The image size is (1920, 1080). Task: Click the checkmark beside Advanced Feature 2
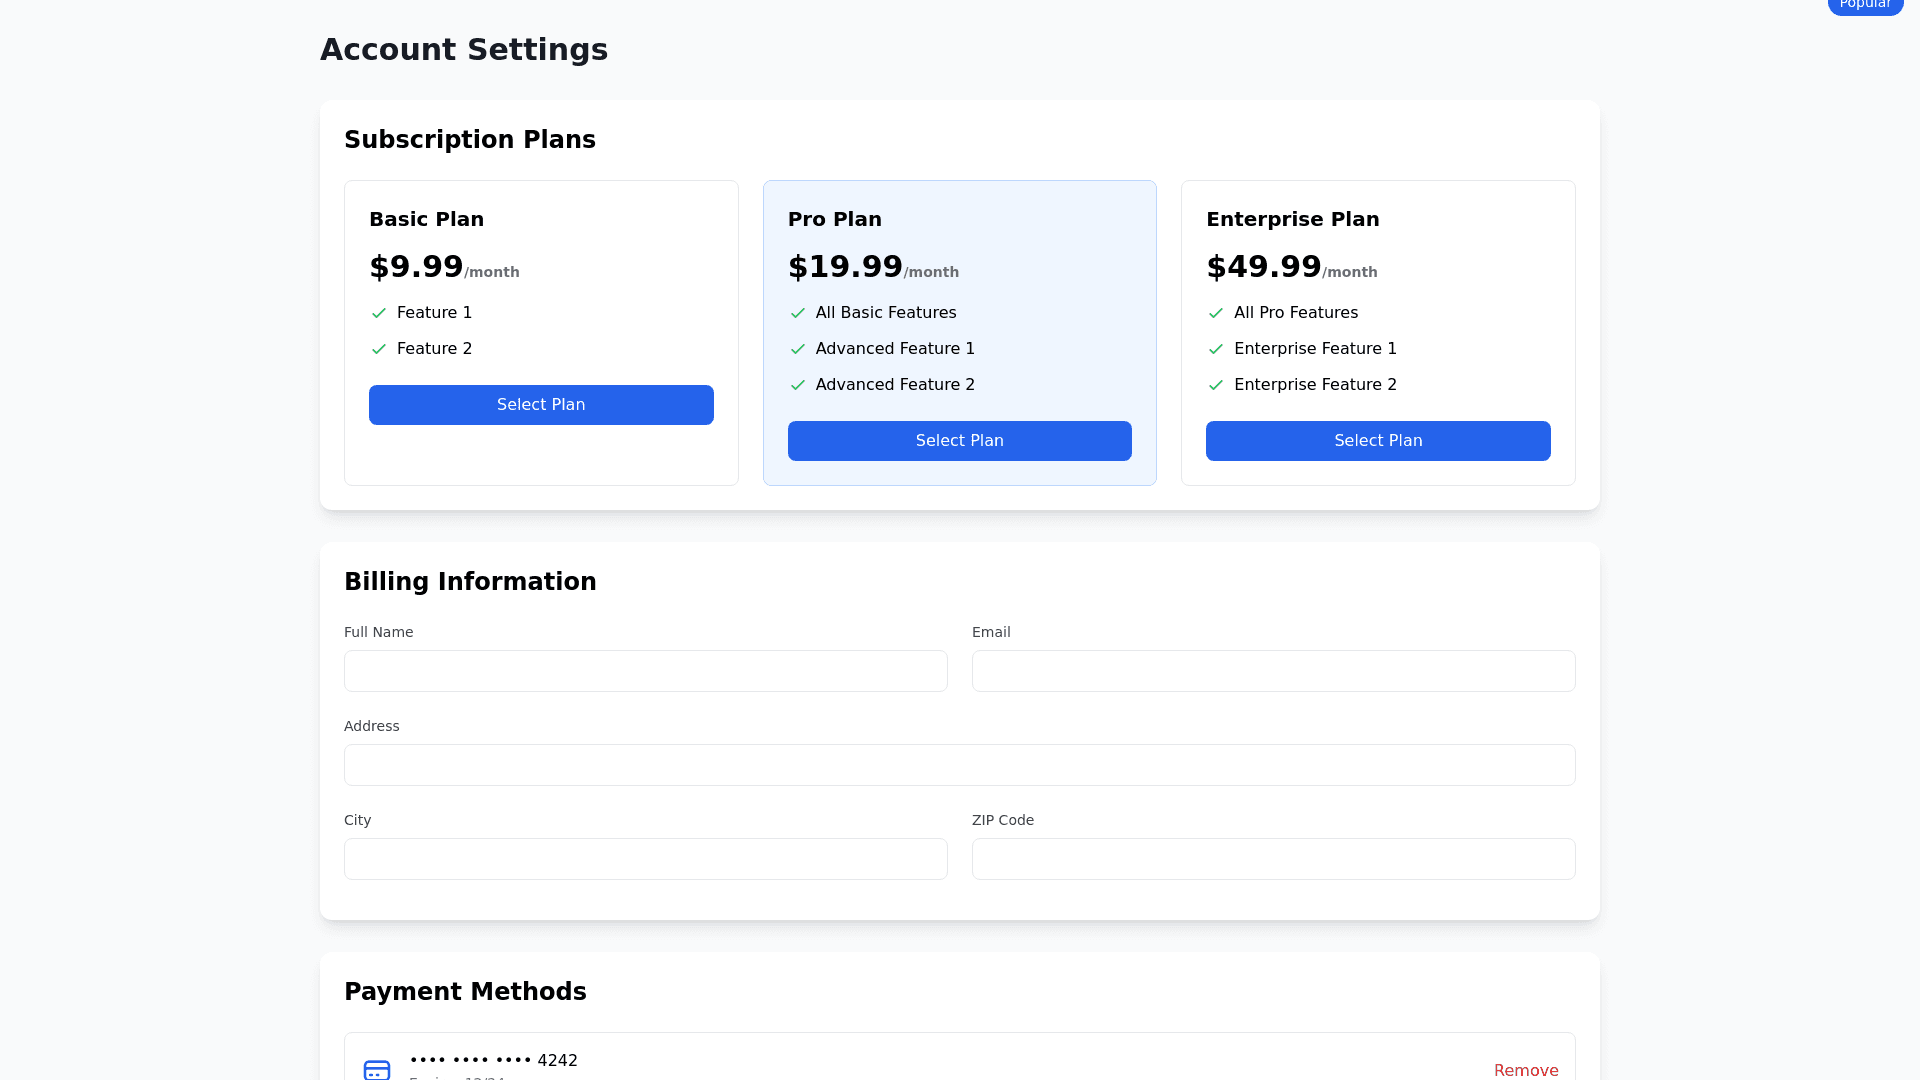pyautogui.click(x=797, y=385)
